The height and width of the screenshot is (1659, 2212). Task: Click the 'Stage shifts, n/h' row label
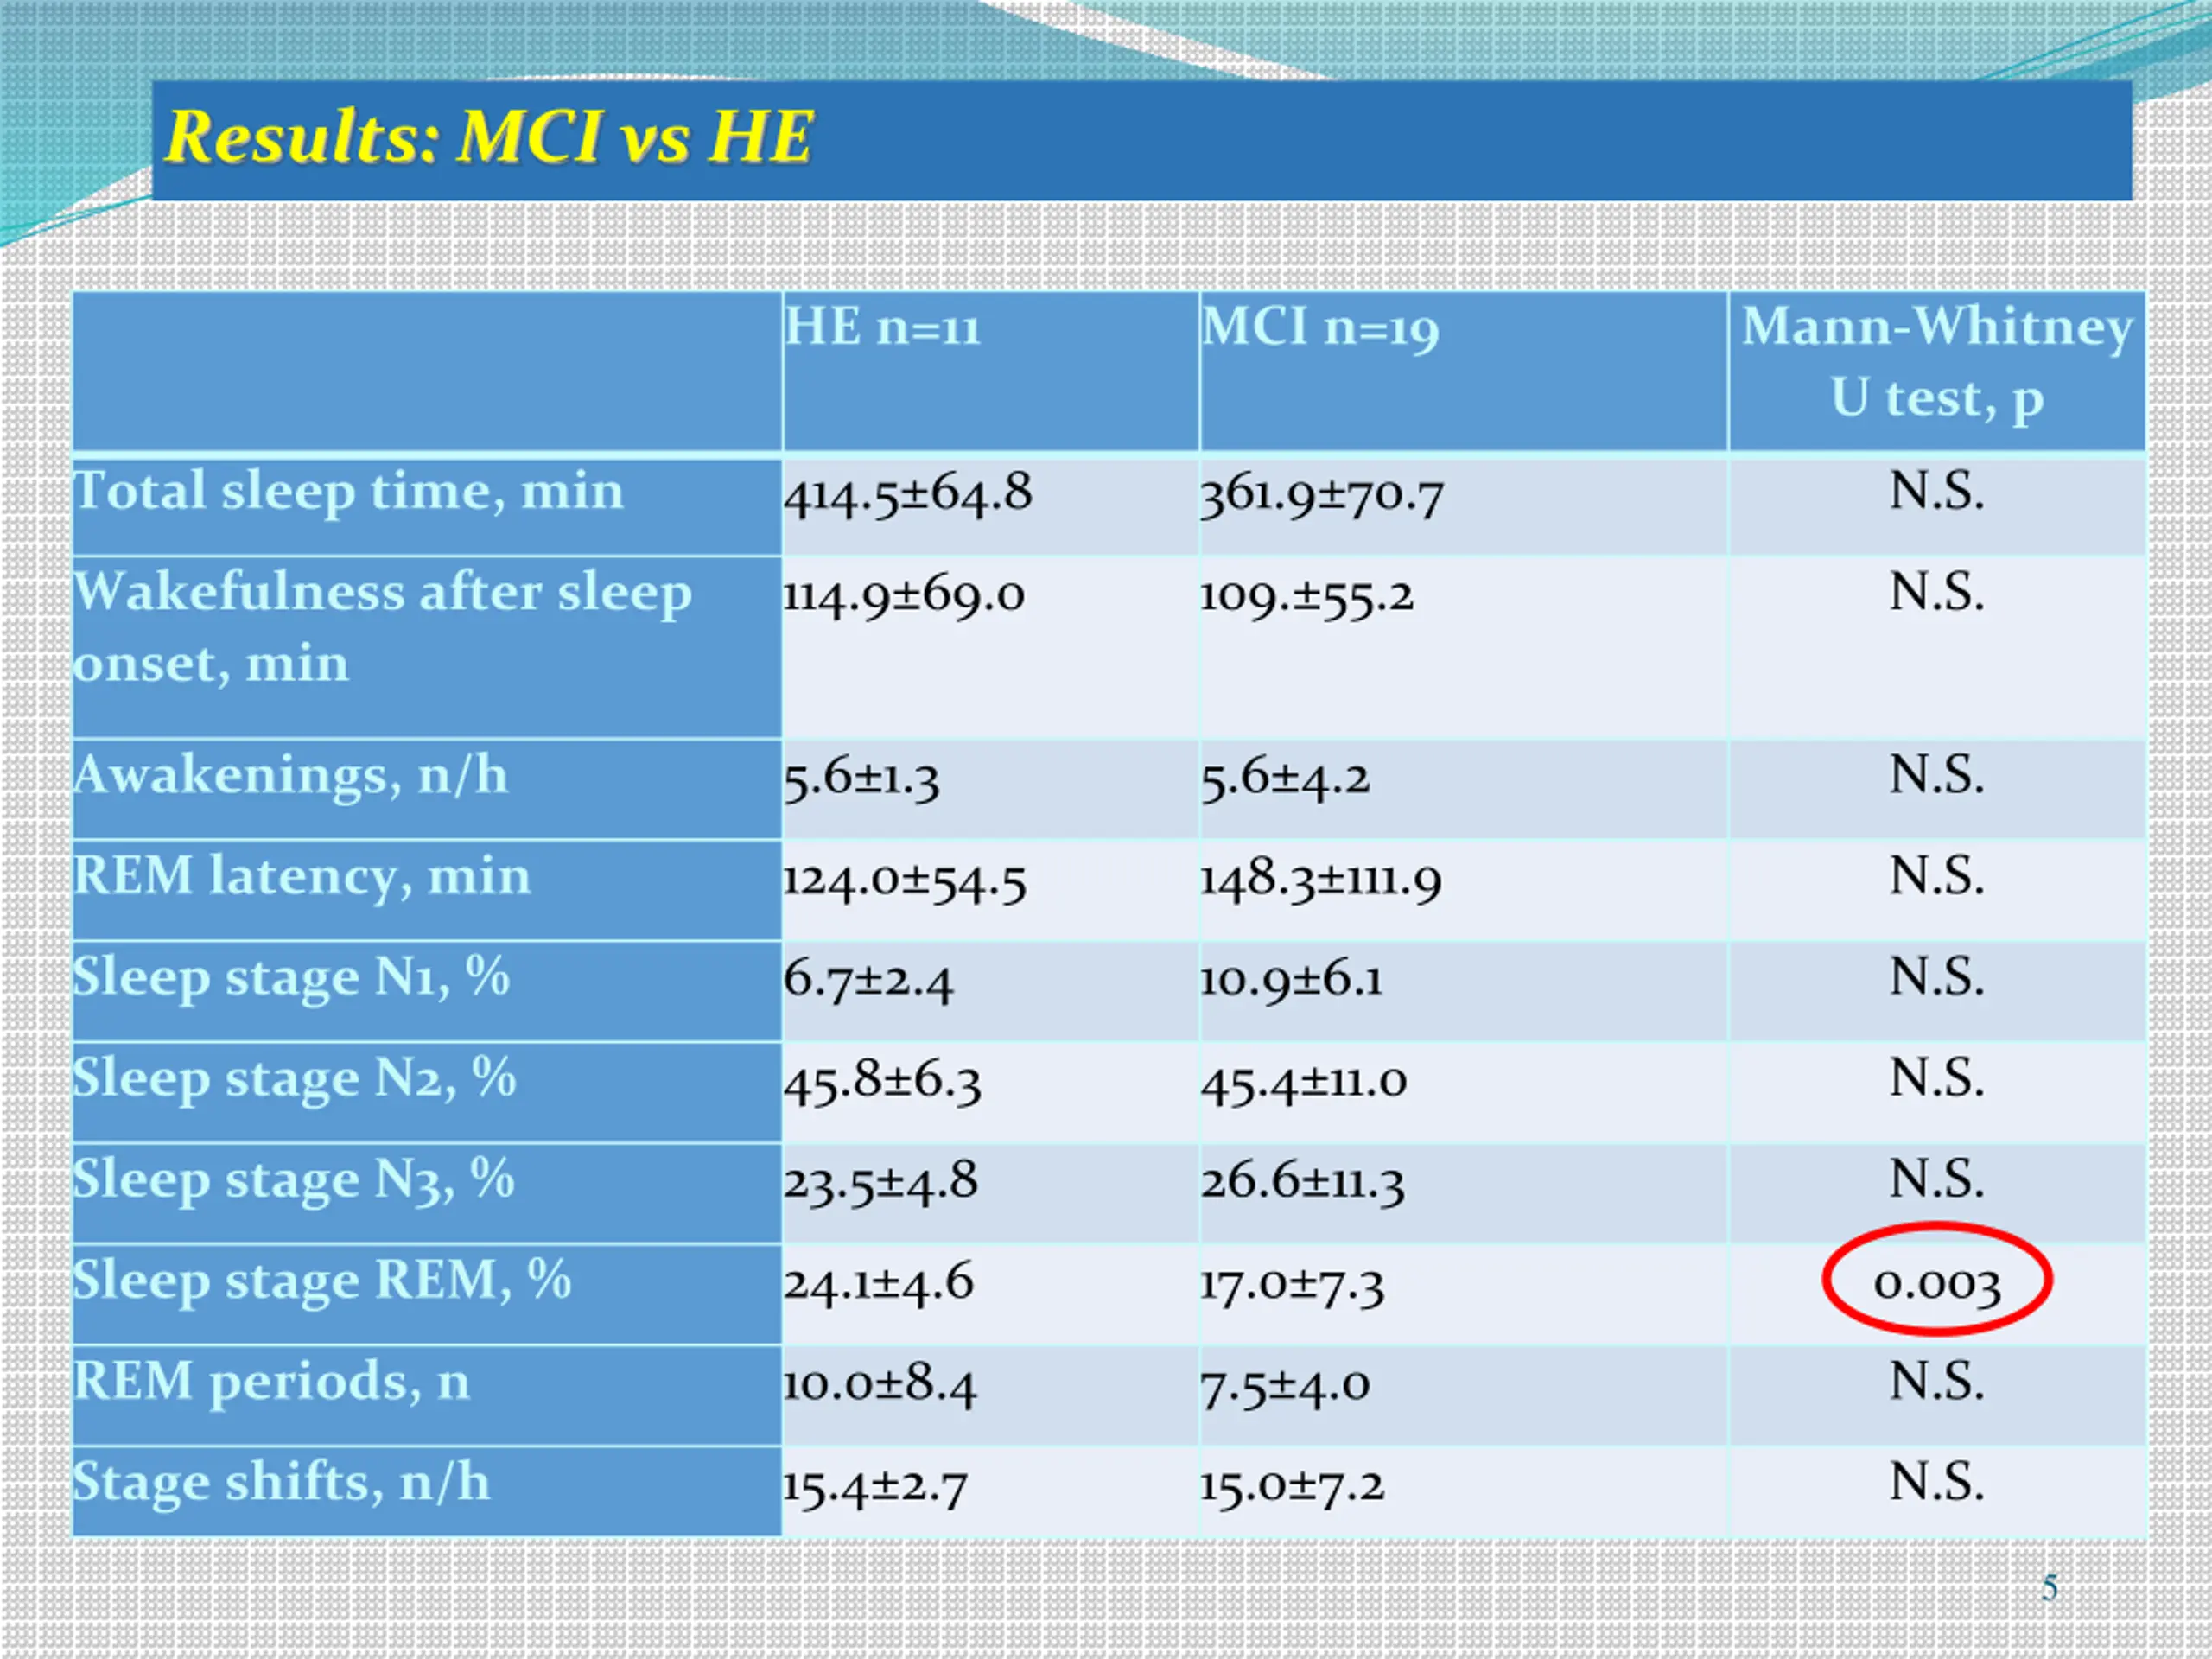tap(282, 1482)
